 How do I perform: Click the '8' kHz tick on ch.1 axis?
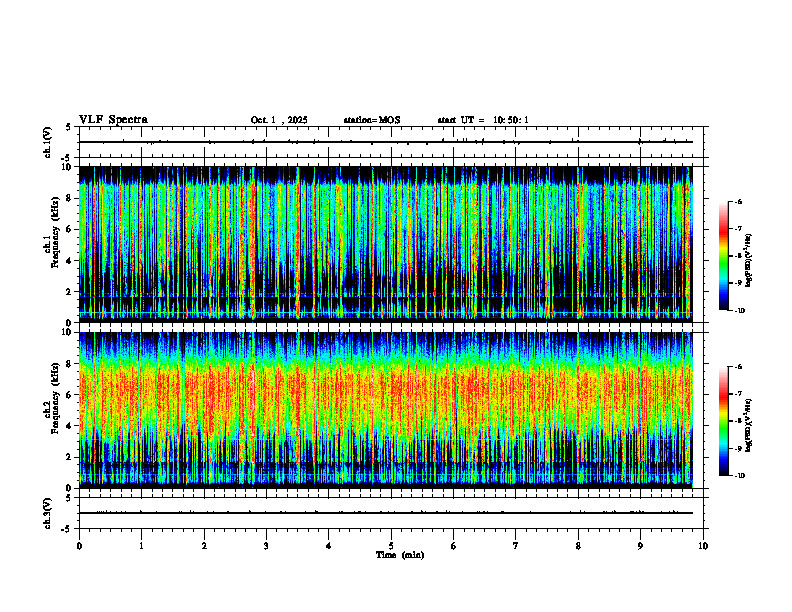[70, 198]
